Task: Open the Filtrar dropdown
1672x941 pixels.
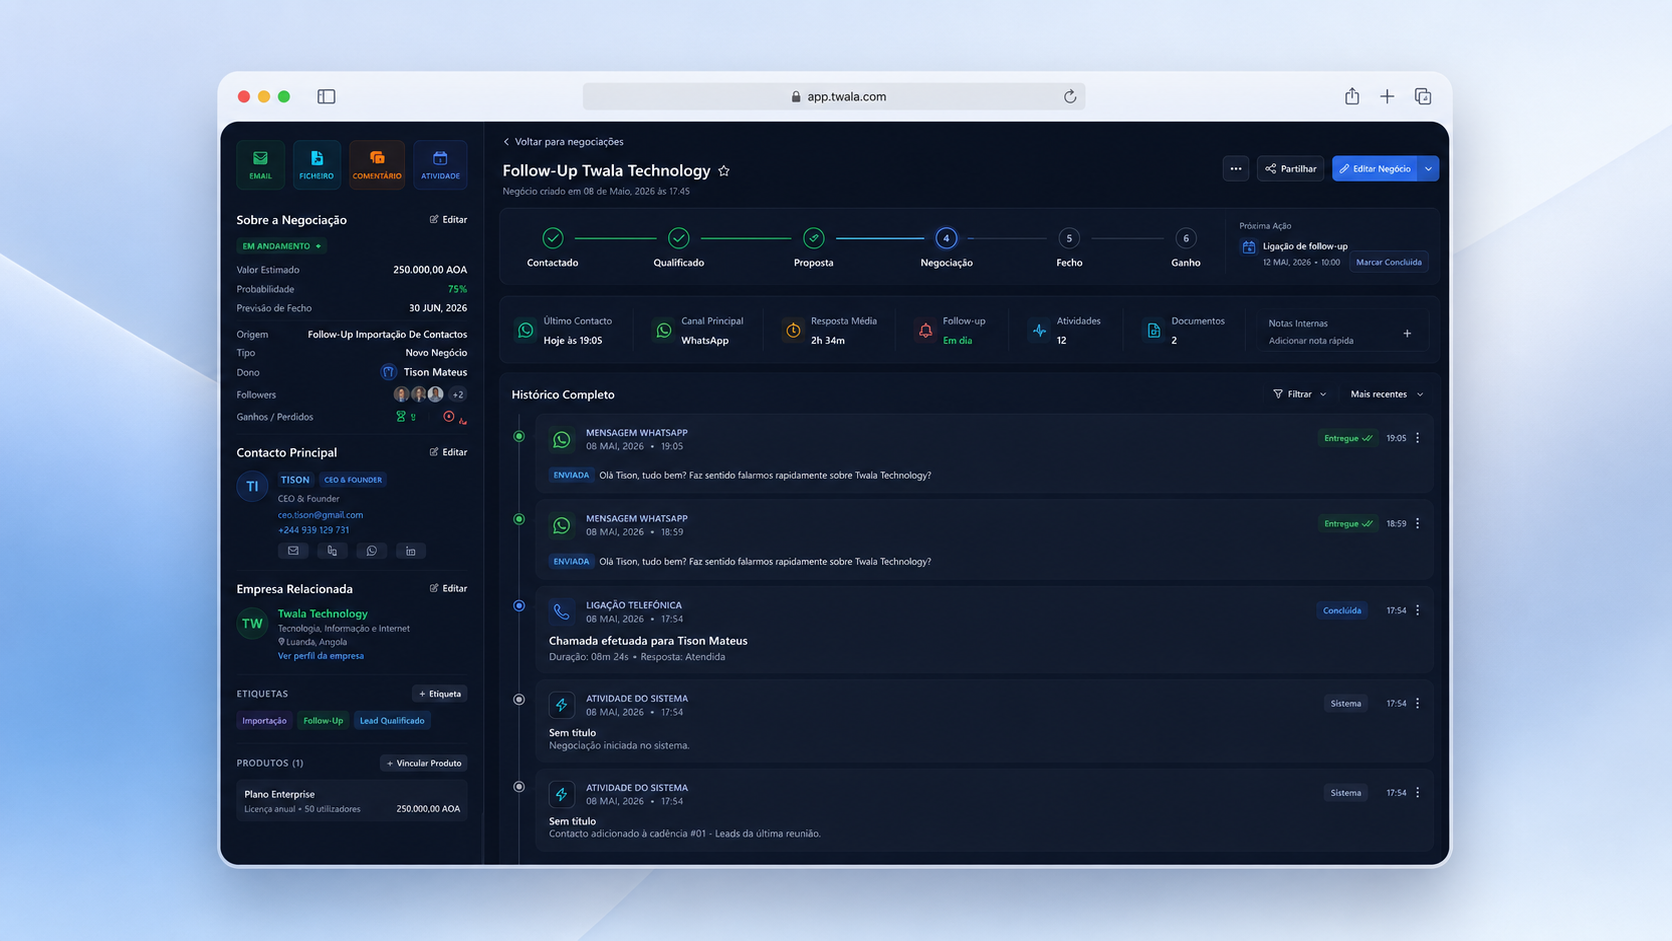Action: point(1300,394)
